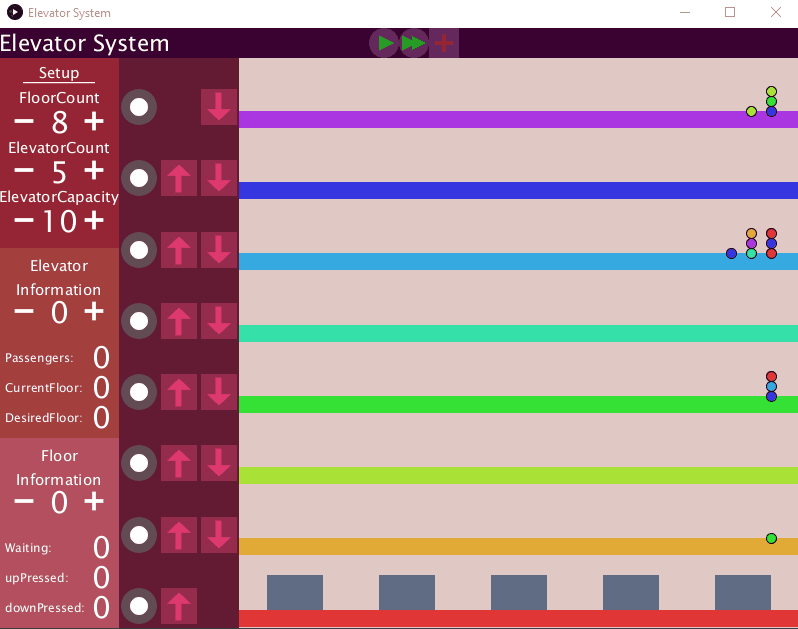Decrease ElevatorCapacity with the minus button

24,220
